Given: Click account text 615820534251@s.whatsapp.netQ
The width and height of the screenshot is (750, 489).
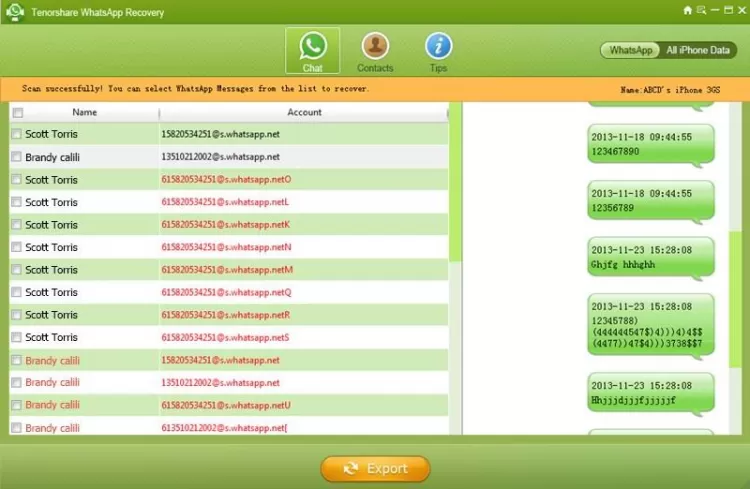Looking at the screenshot, I should point(226,292).
